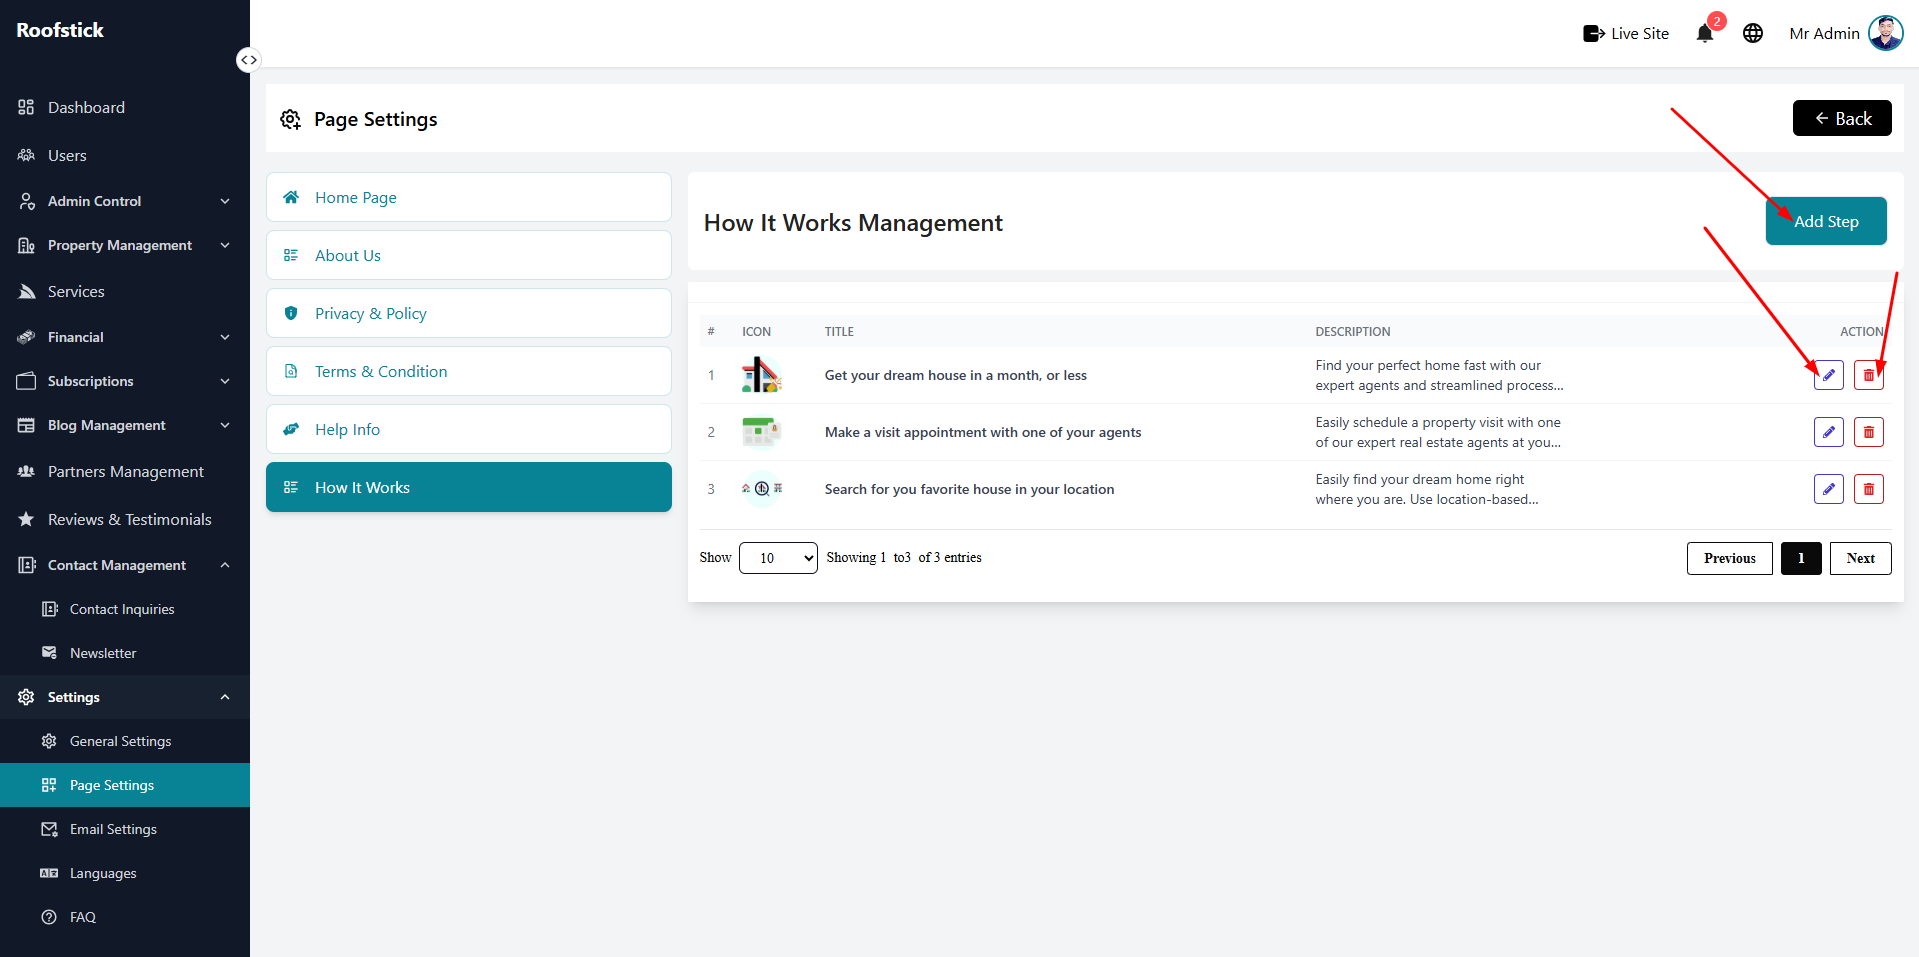Click the Next pagination button
Viewport: 1919px width, 957px height.
1860,558
